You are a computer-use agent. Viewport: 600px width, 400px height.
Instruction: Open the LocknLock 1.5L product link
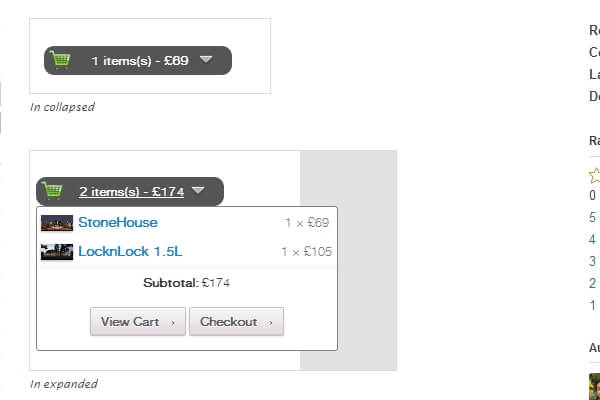click(x=130, y=252)
